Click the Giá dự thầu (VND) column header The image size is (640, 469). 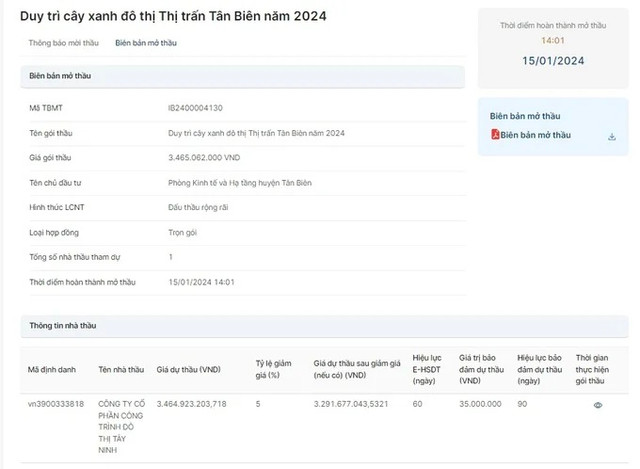[191, 368]
